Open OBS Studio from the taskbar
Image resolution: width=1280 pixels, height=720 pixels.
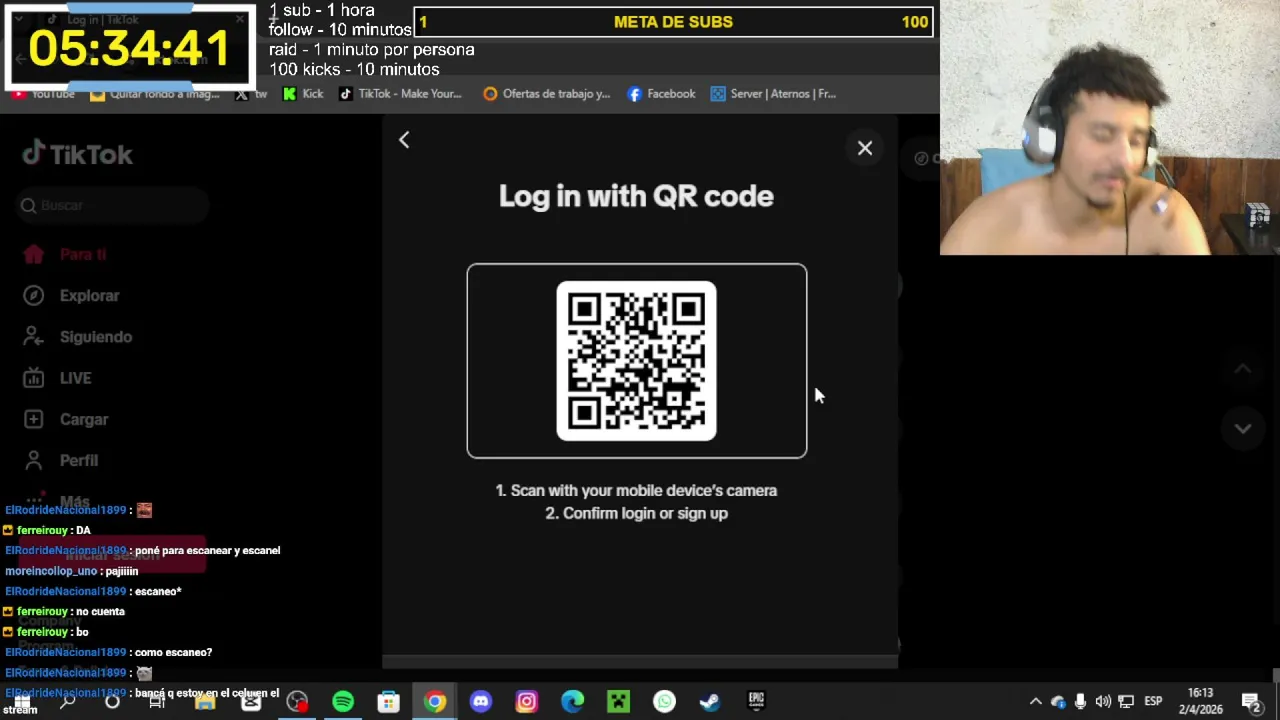point(297,702)
